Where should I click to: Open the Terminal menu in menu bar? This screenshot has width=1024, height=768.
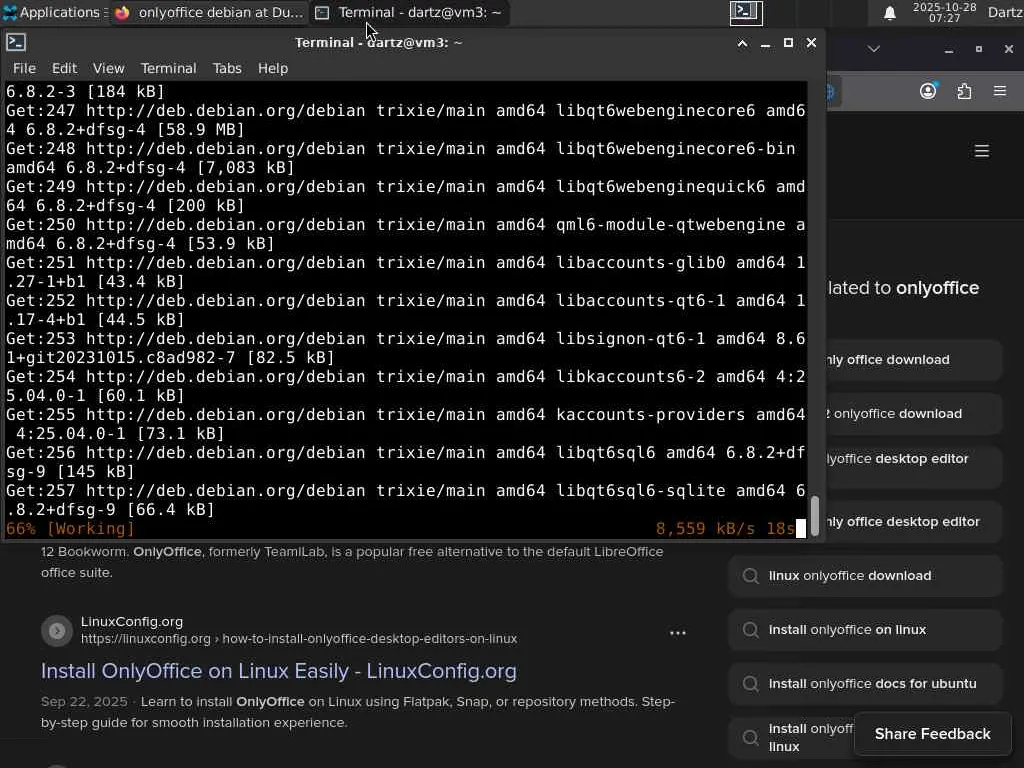pos(168,68)
